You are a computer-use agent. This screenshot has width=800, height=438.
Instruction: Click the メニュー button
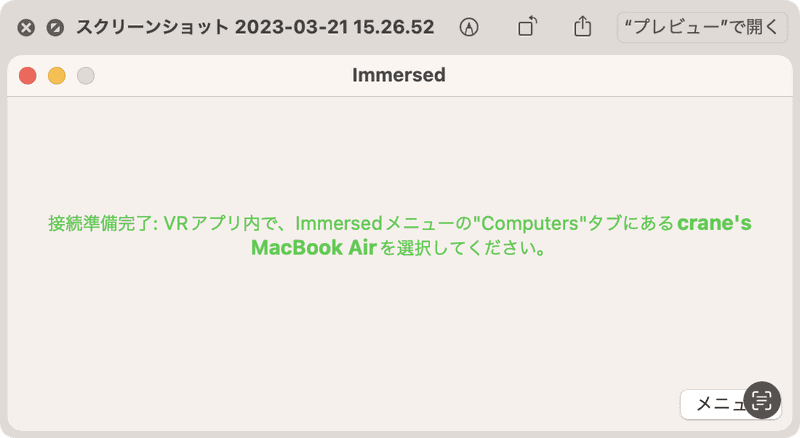[x=715, y=404]
